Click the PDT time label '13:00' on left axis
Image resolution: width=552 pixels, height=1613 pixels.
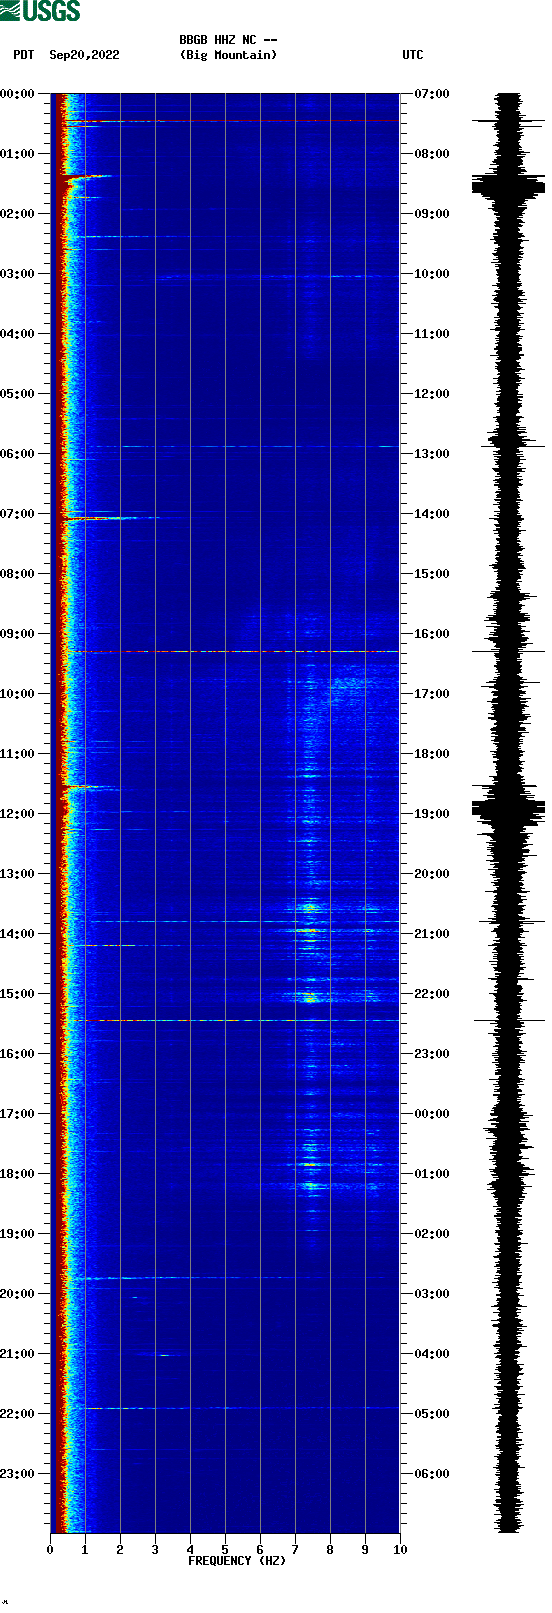pyautogui.click(x=18, y=874)
